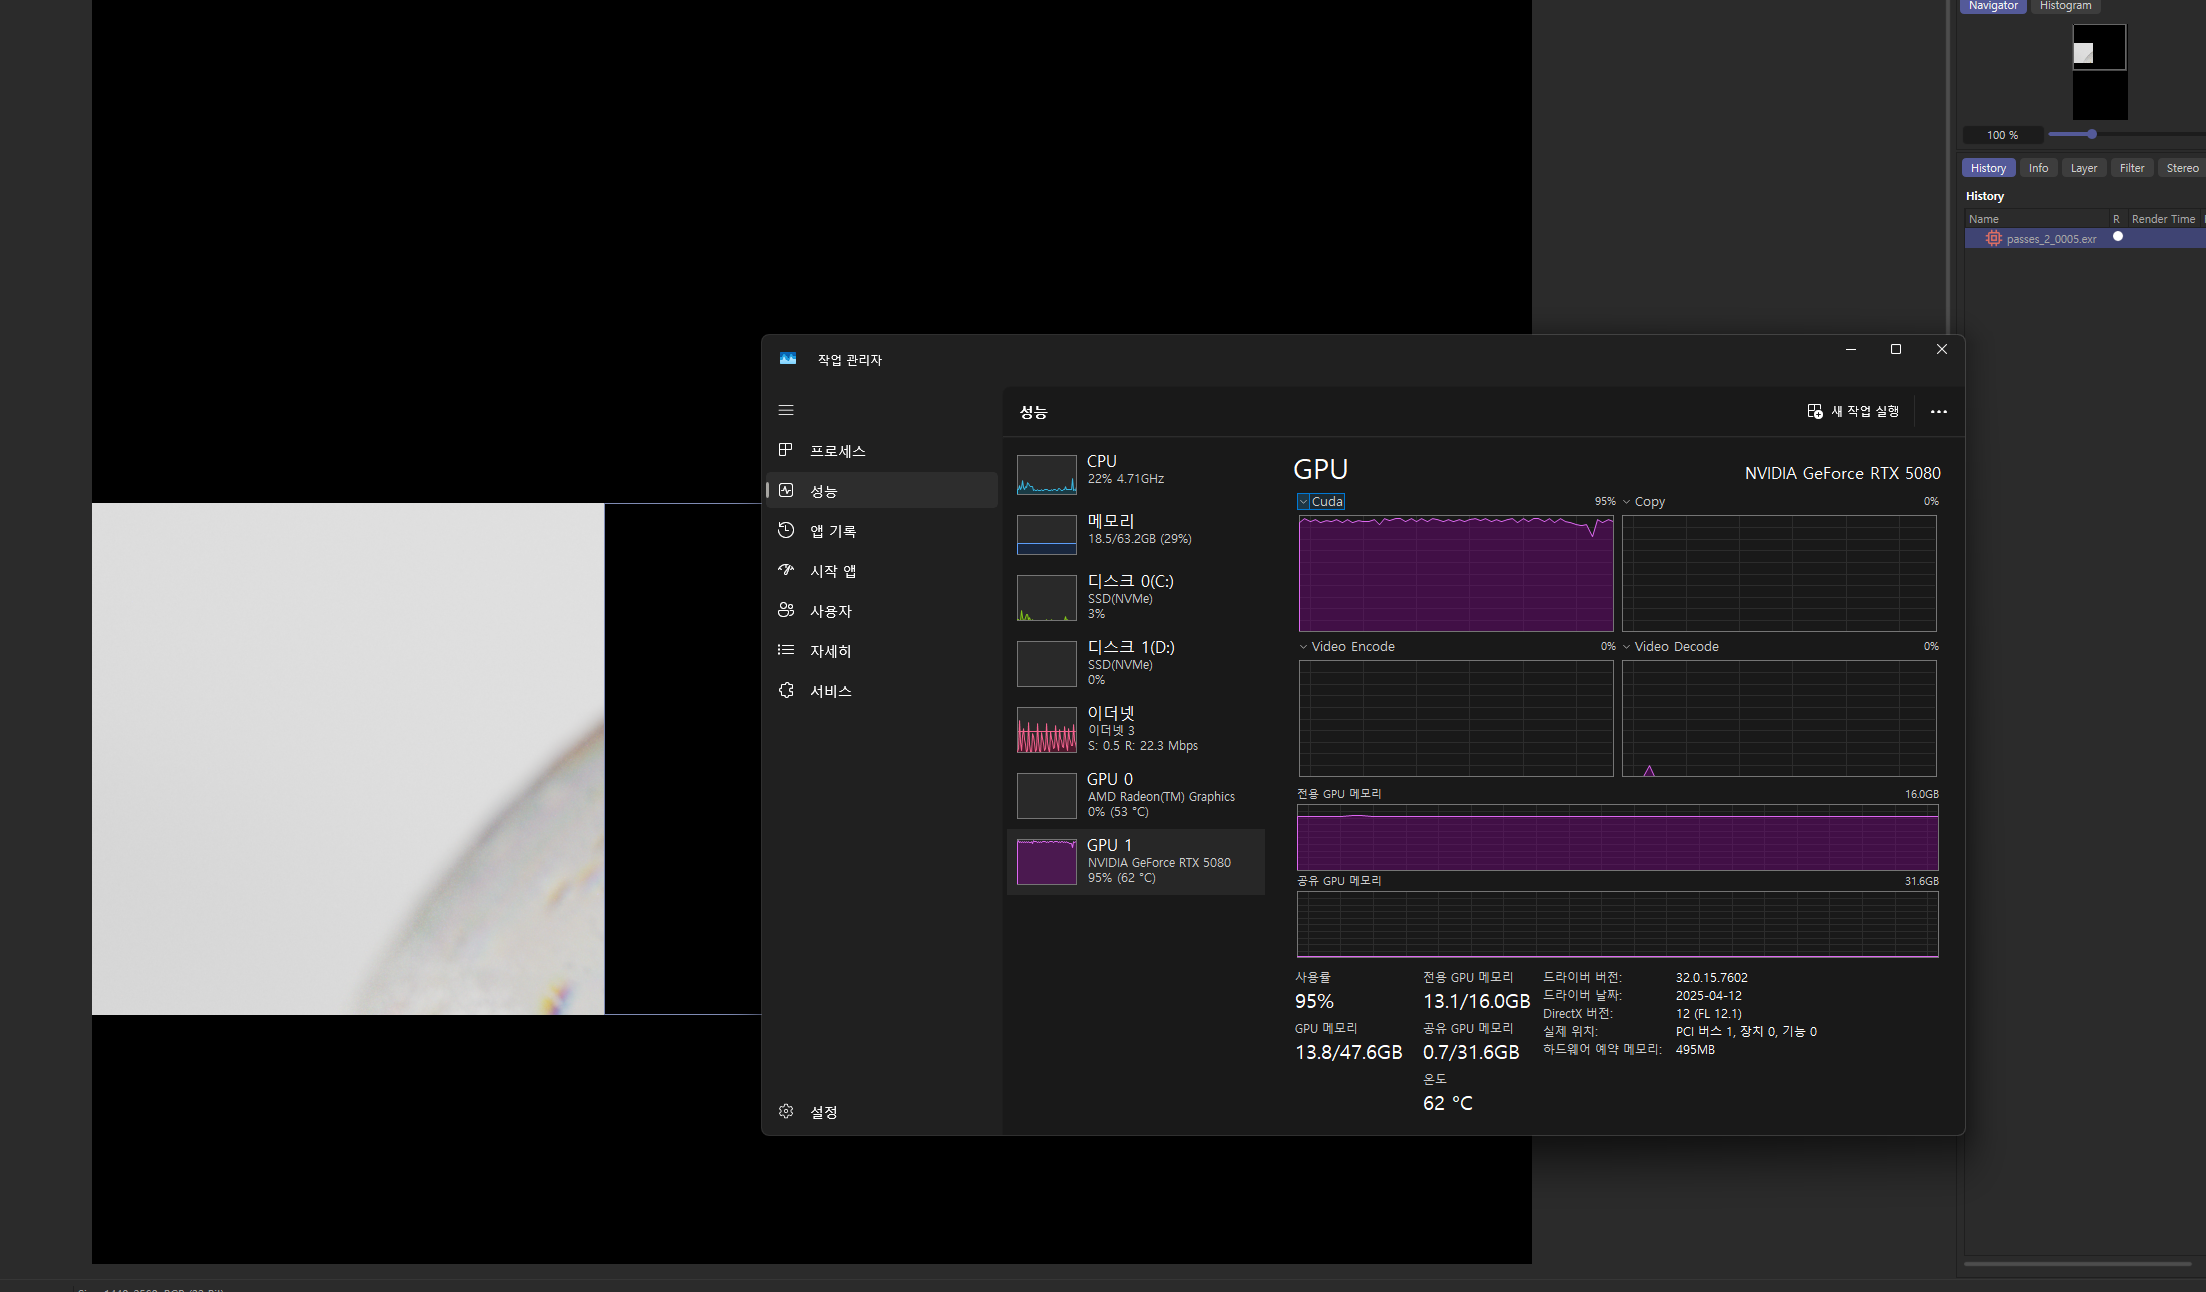Image resolution: width=2206 pixels, height=1292 pixels.
Task: Select 디스크 0(C:) in the performance list
Action: (x=1136, y=597)
